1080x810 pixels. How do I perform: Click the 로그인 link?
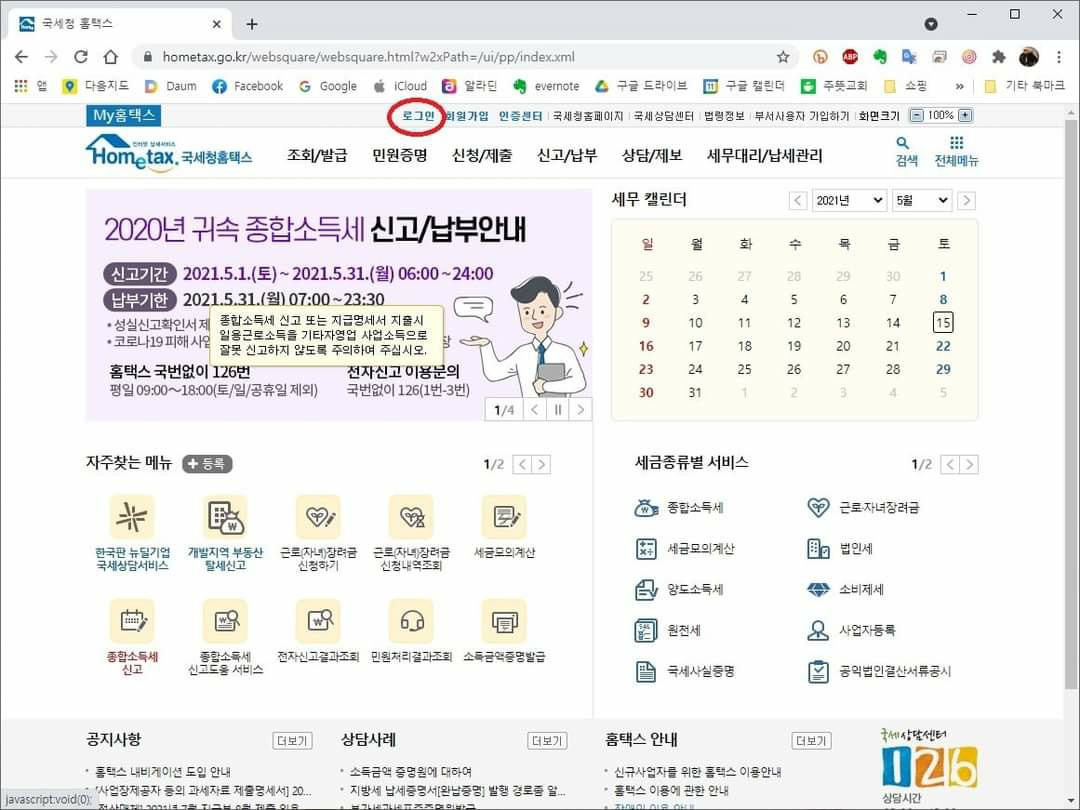[418, 115]
